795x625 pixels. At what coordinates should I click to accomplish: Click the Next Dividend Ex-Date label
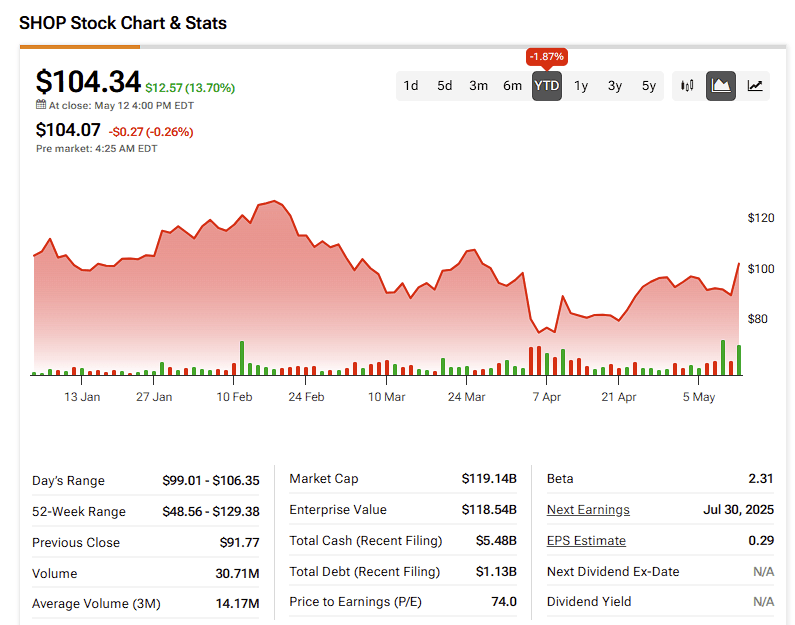click(x=613, y=571)
